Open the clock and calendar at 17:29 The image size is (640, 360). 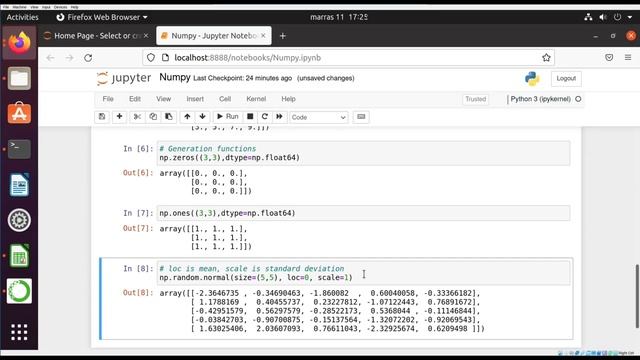click(339, 17)
